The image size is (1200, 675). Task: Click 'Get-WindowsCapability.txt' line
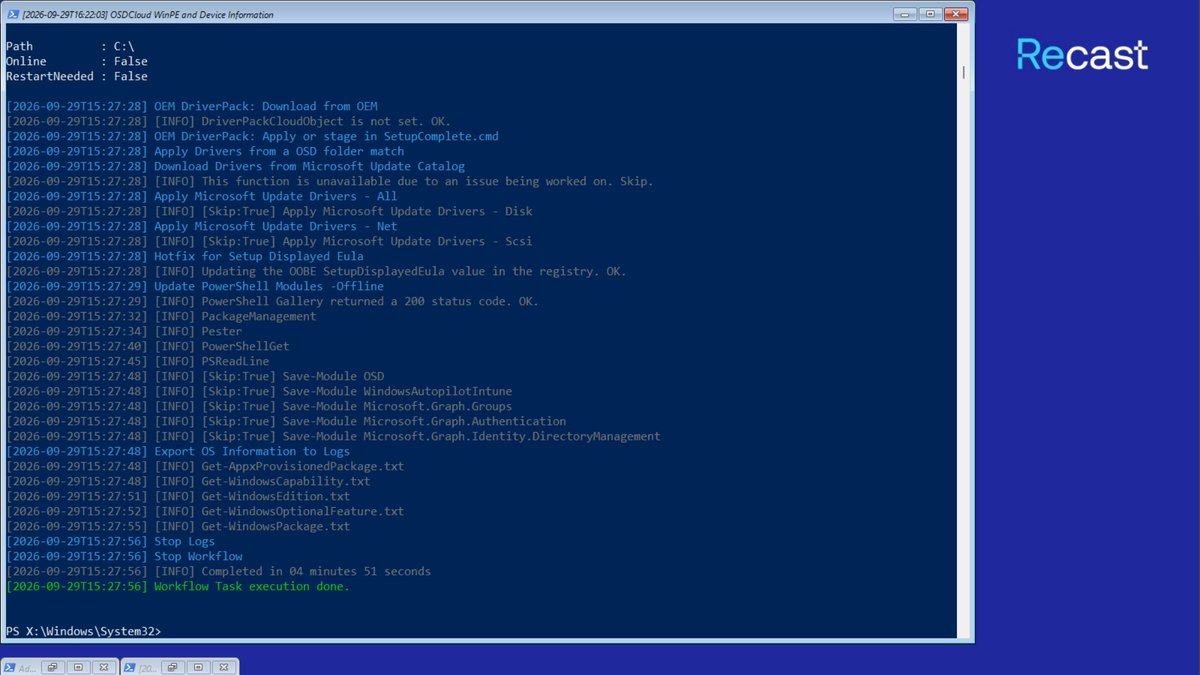(188, 481)
